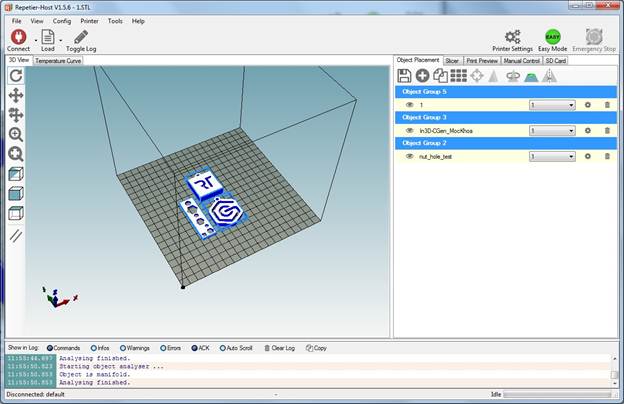Click the Autoposition grid icon
The height and width of the screenshot is (404, 624).
[x=457, y=75]
